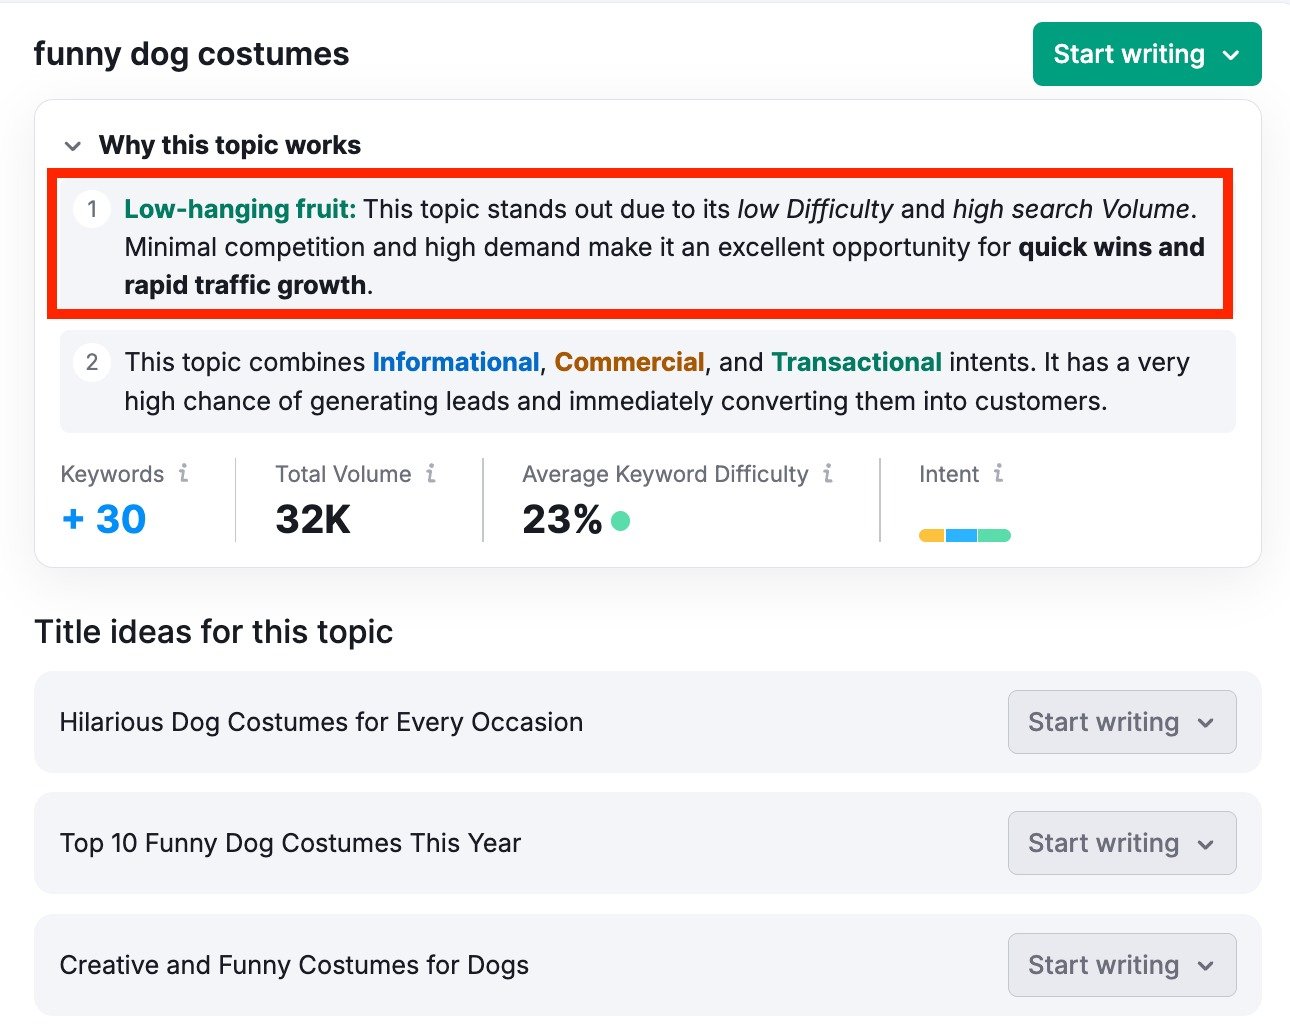Click the green Start writing button
Viewport: 1290px width, 1028px height.
(1128, 54)
